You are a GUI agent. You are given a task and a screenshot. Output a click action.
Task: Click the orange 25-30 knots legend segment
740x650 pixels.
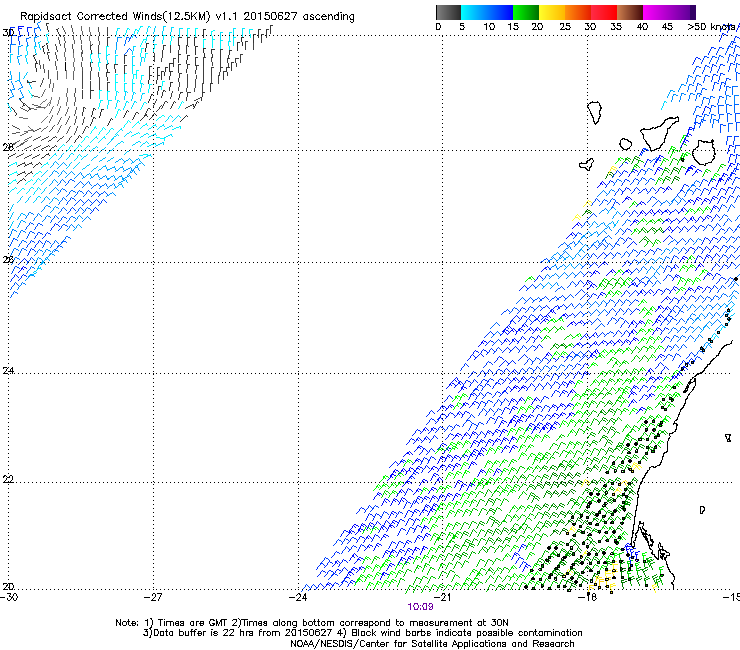578,12
